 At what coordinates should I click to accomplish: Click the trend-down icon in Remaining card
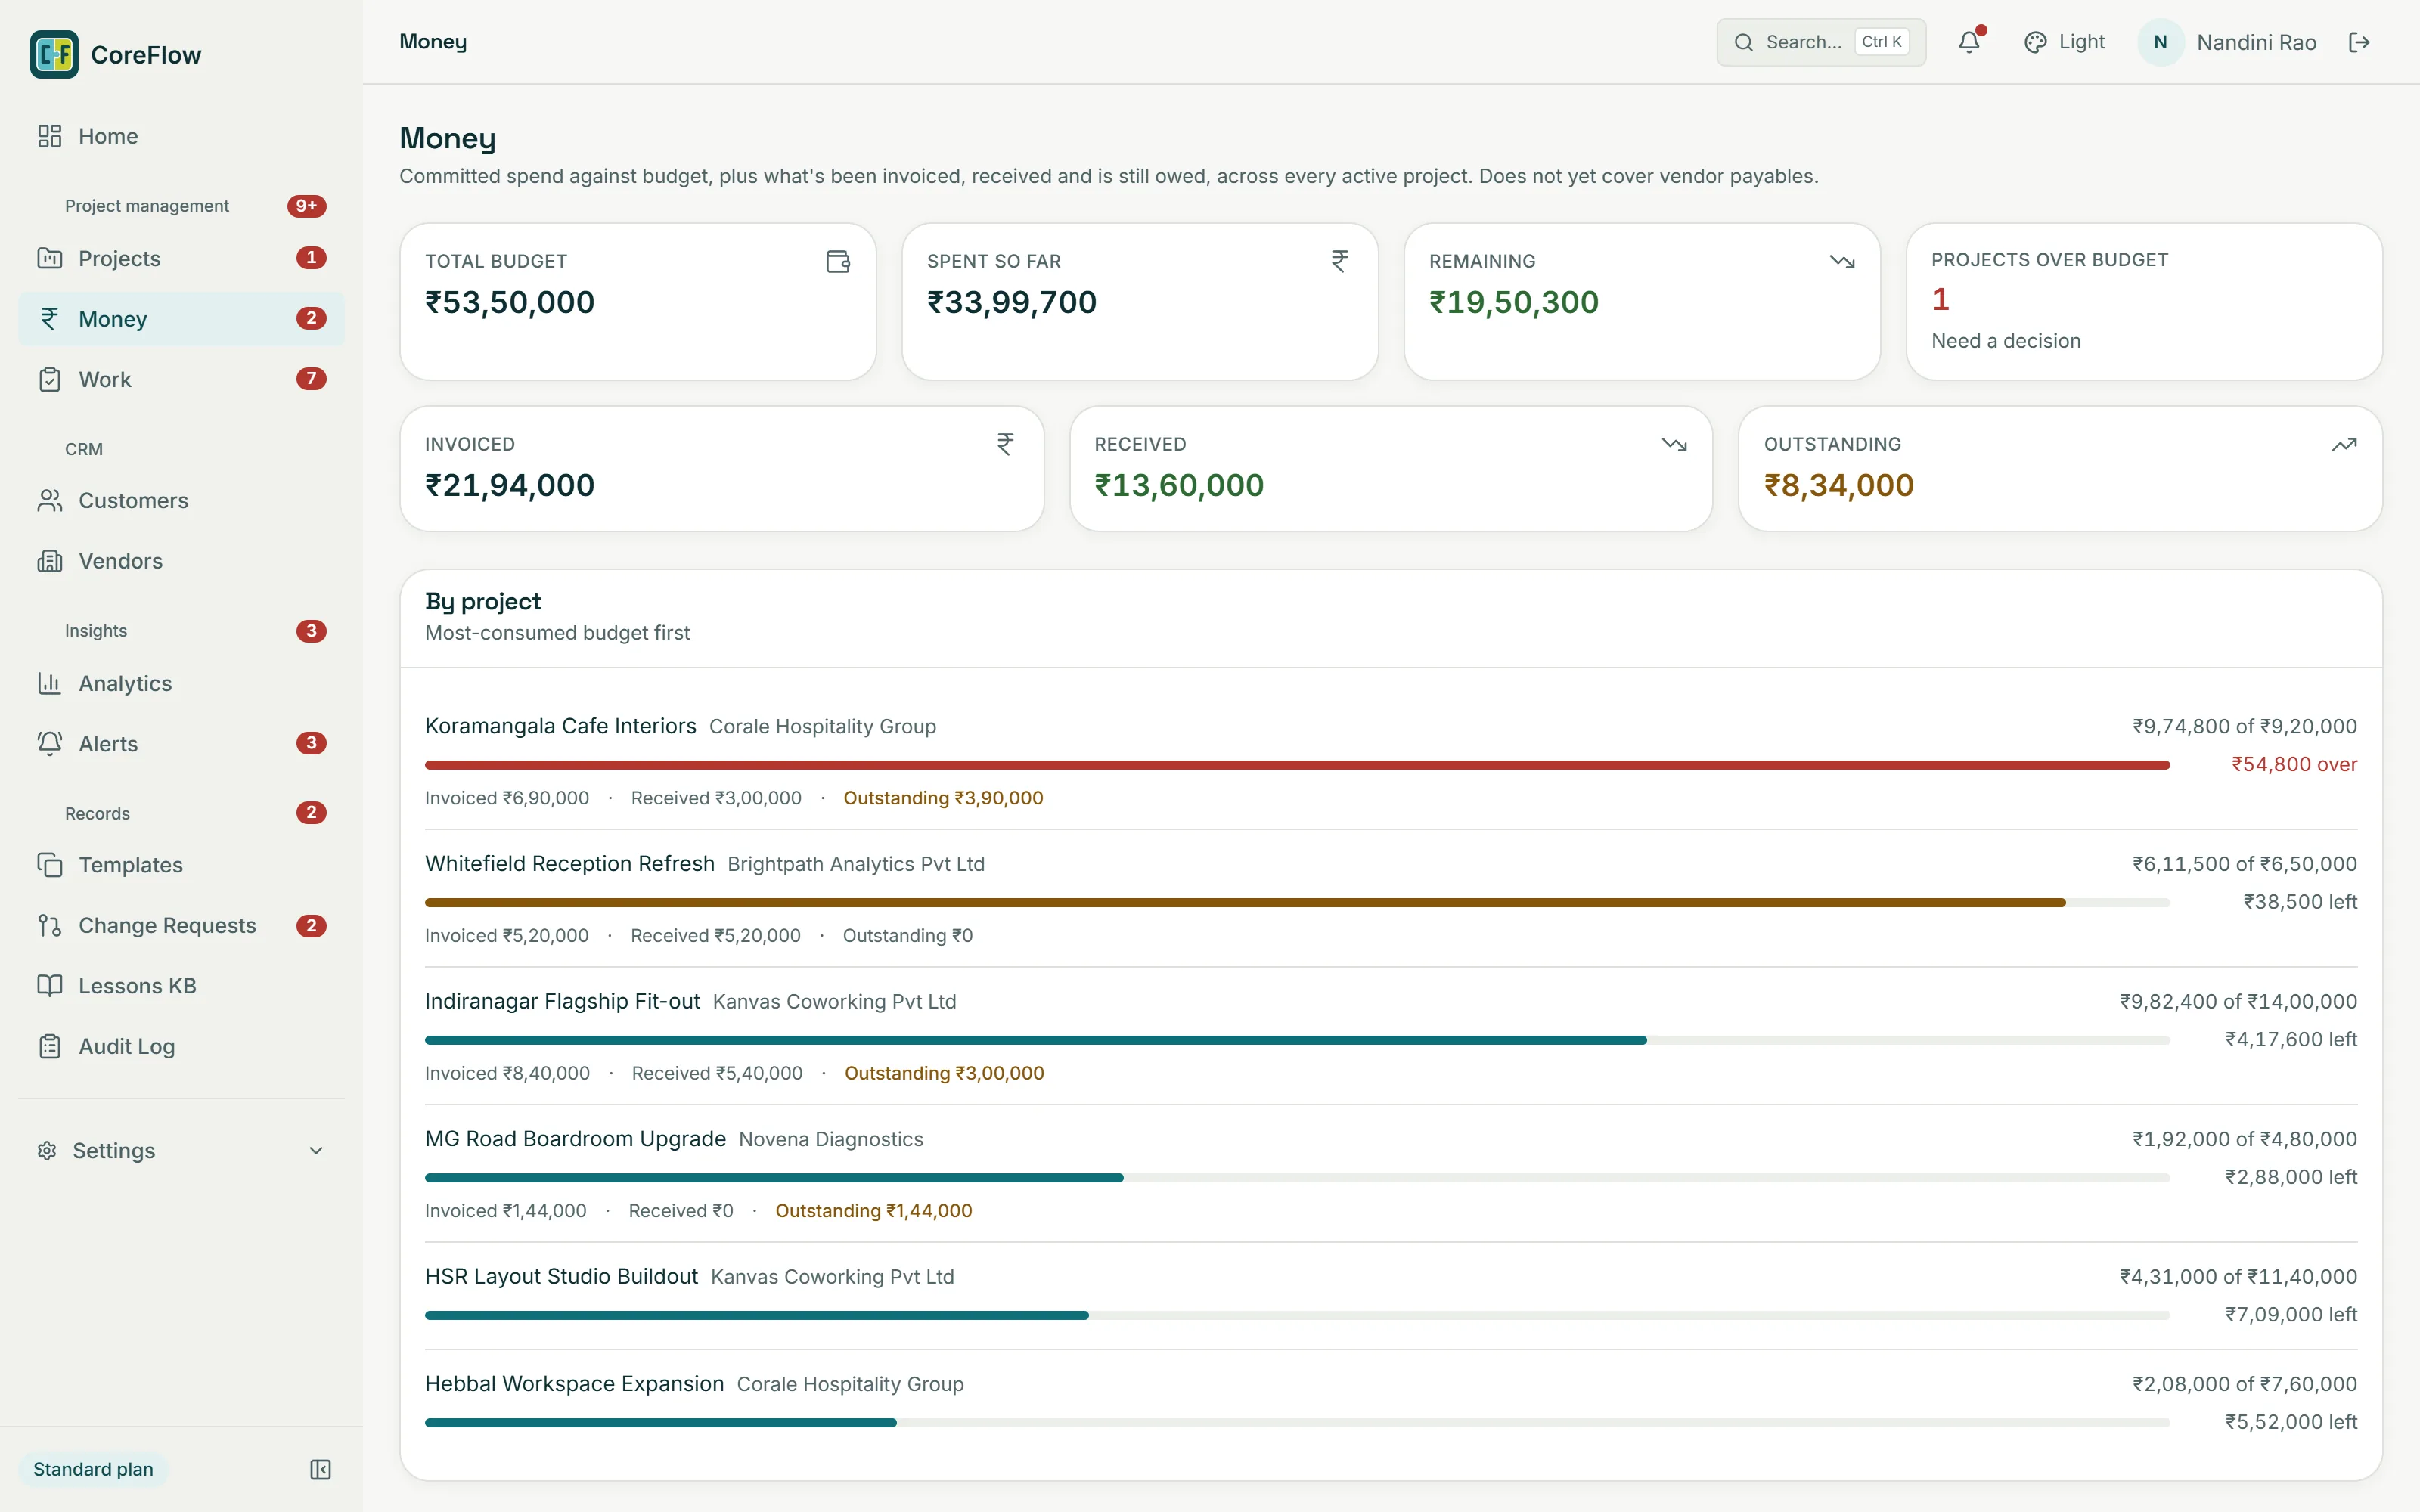(x=1842, y=261)
